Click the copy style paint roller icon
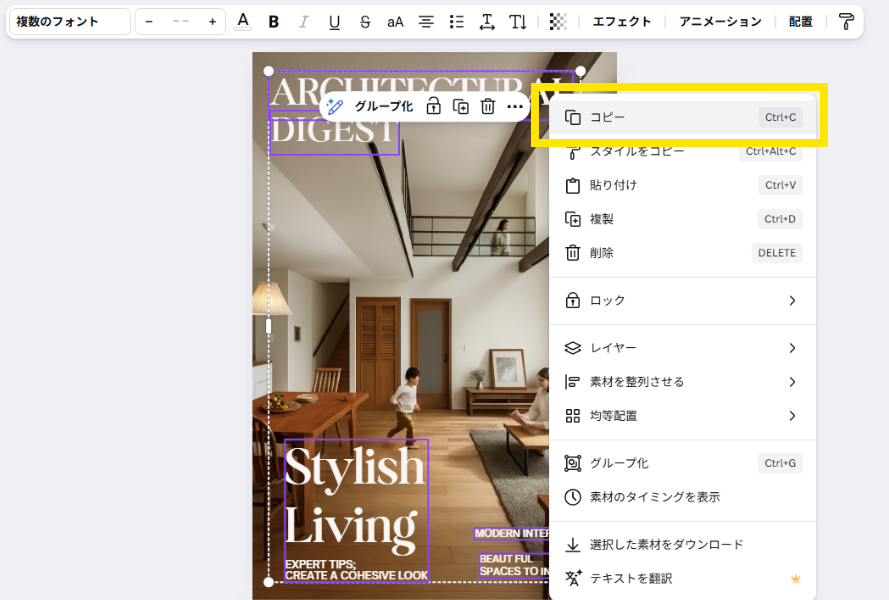Viewport: 889px width, 600px height. [x=846, y=22]
